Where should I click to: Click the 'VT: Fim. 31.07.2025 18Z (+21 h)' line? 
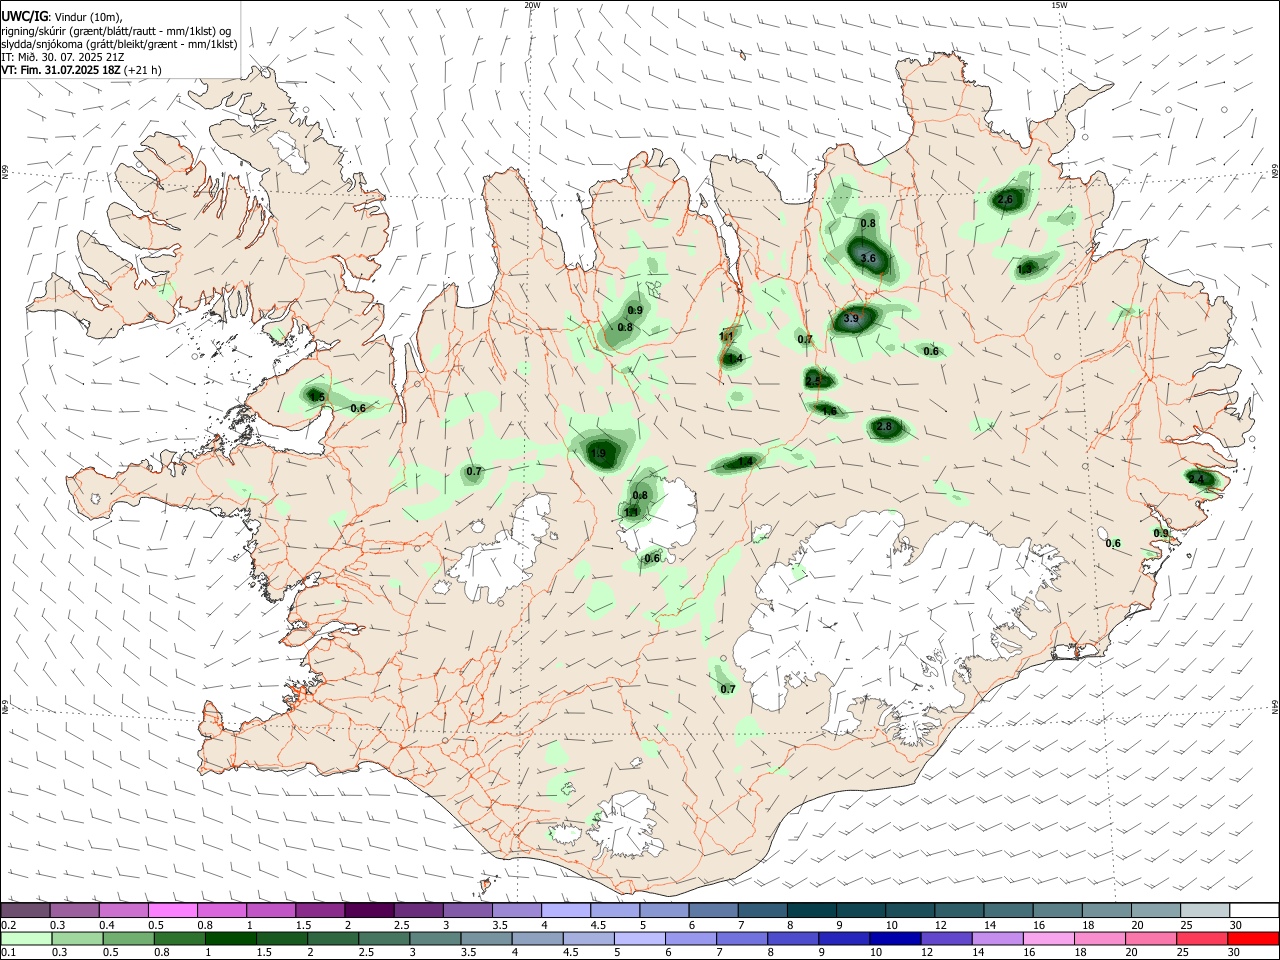[x=81, y=70]
